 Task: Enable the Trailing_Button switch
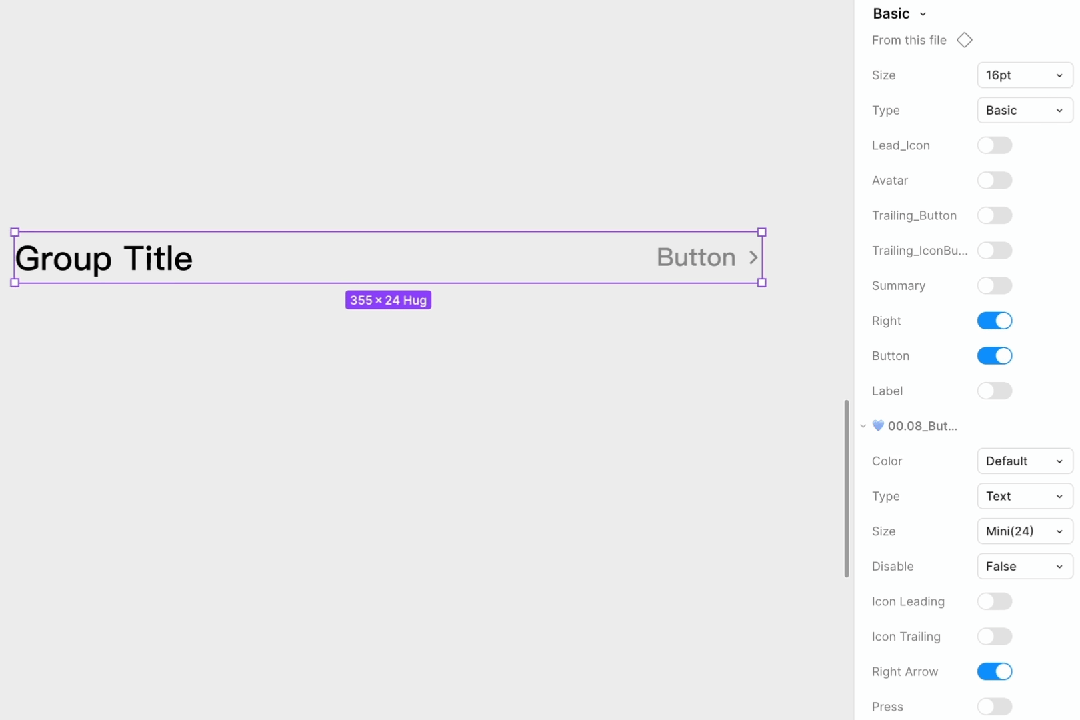(994, 216)
